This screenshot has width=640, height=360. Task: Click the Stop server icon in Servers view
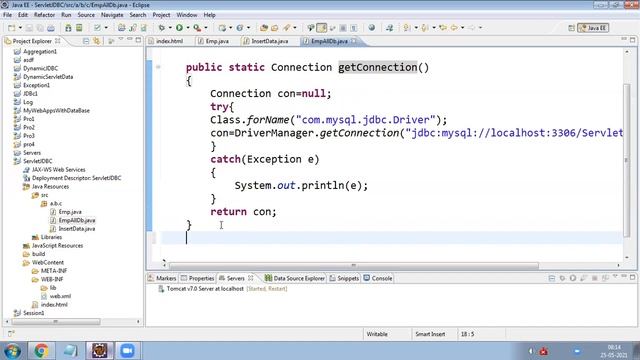594,278
